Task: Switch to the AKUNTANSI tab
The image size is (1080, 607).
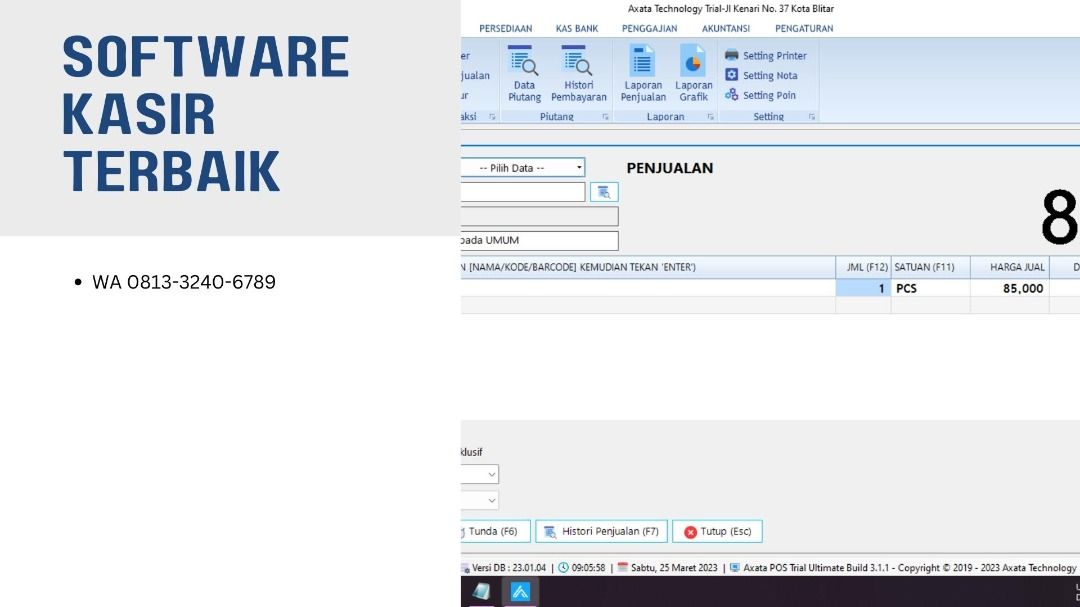Action: click(x=725, y=29)
